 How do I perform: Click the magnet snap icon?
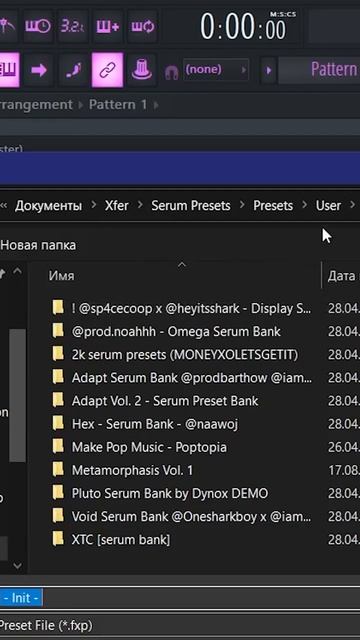(171, 72)
